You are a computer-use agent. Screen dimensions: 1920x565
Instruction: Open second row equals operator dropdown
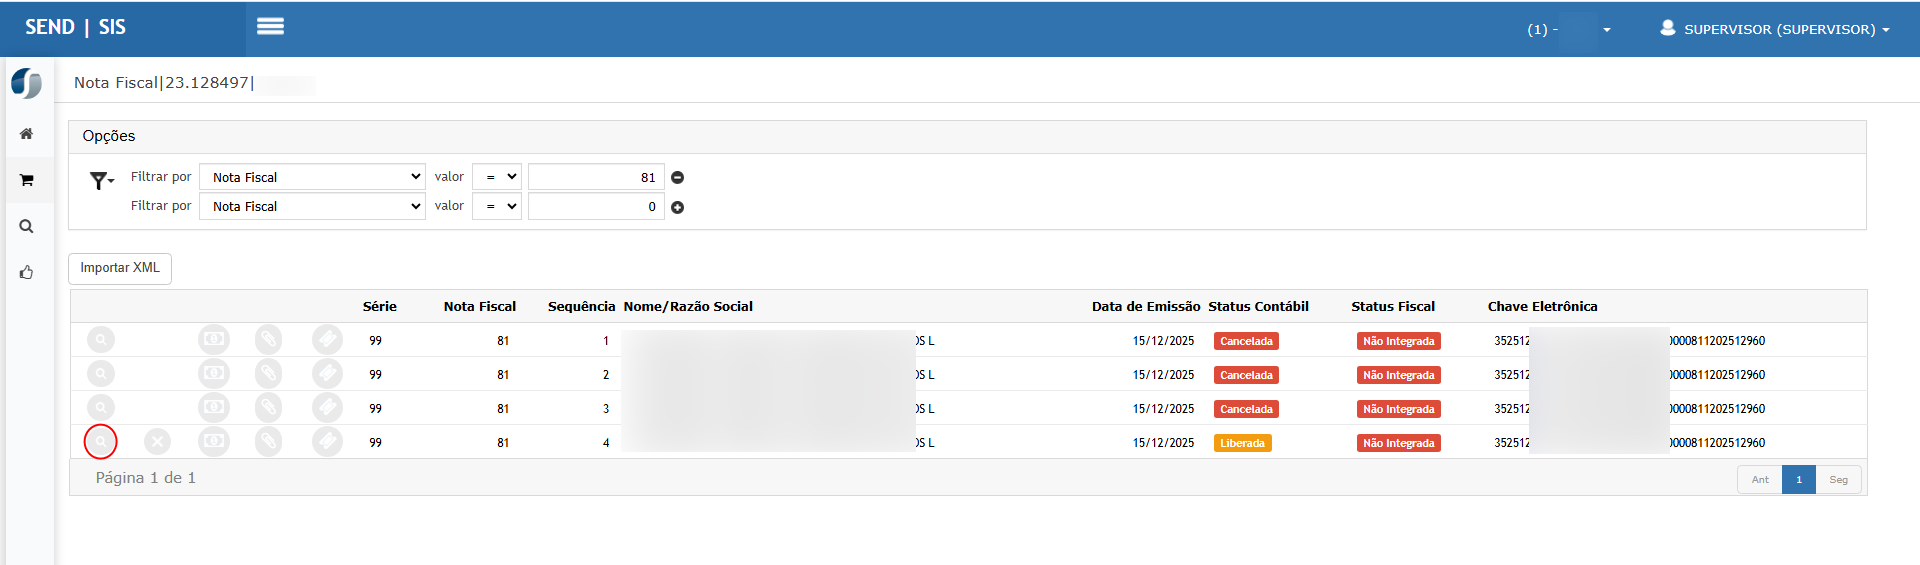click(497, 207)
